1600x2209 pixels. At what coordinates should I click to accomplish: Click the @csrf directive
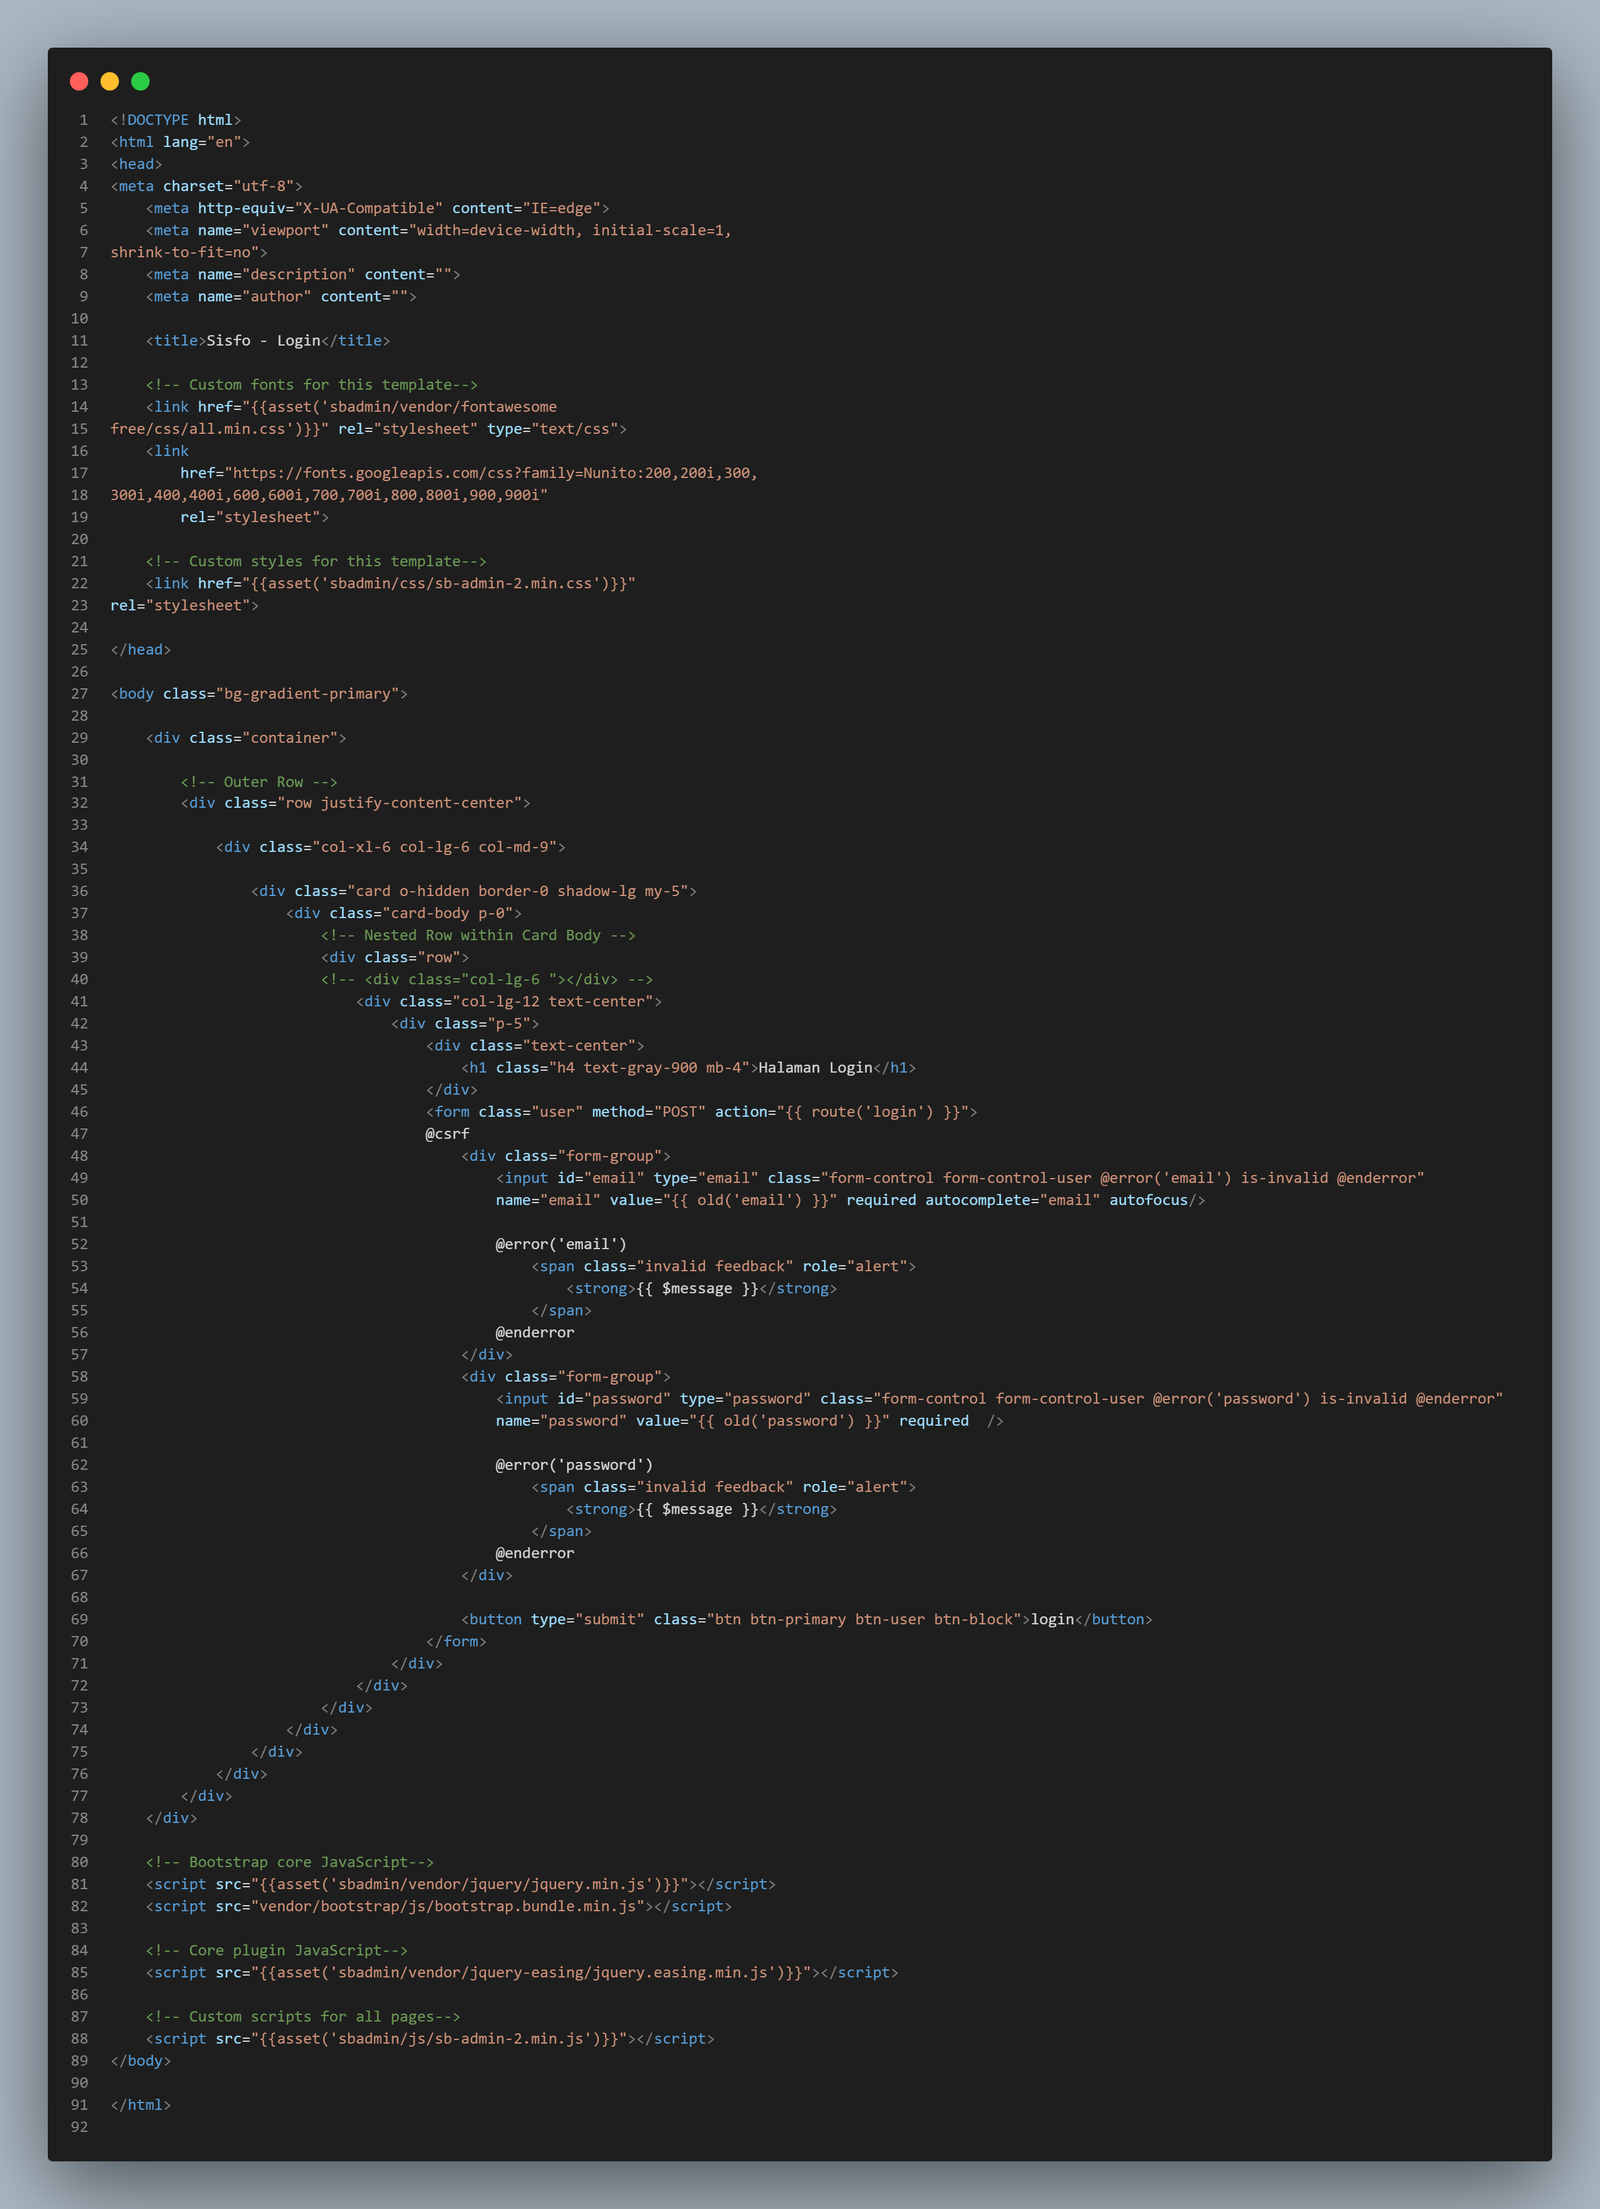[x=448, y=1133]
